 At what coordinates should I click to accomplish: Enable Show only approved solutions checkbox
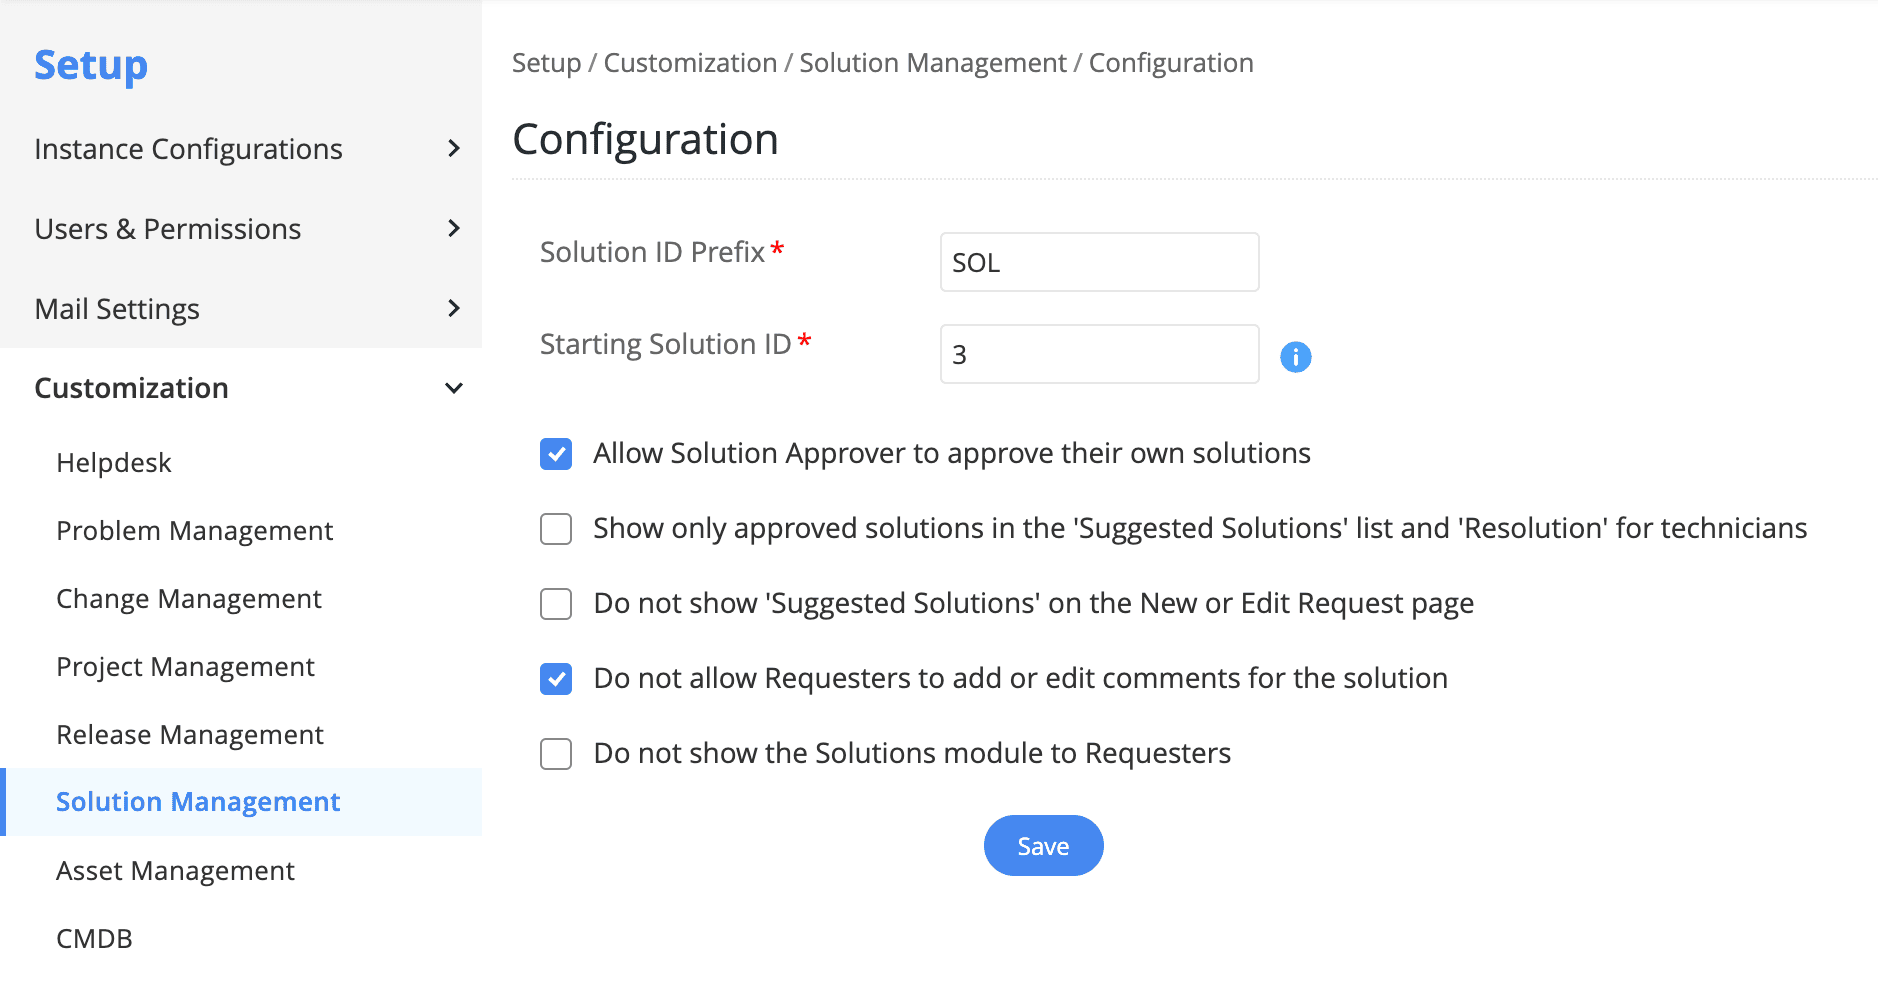[x=556, y=529]
